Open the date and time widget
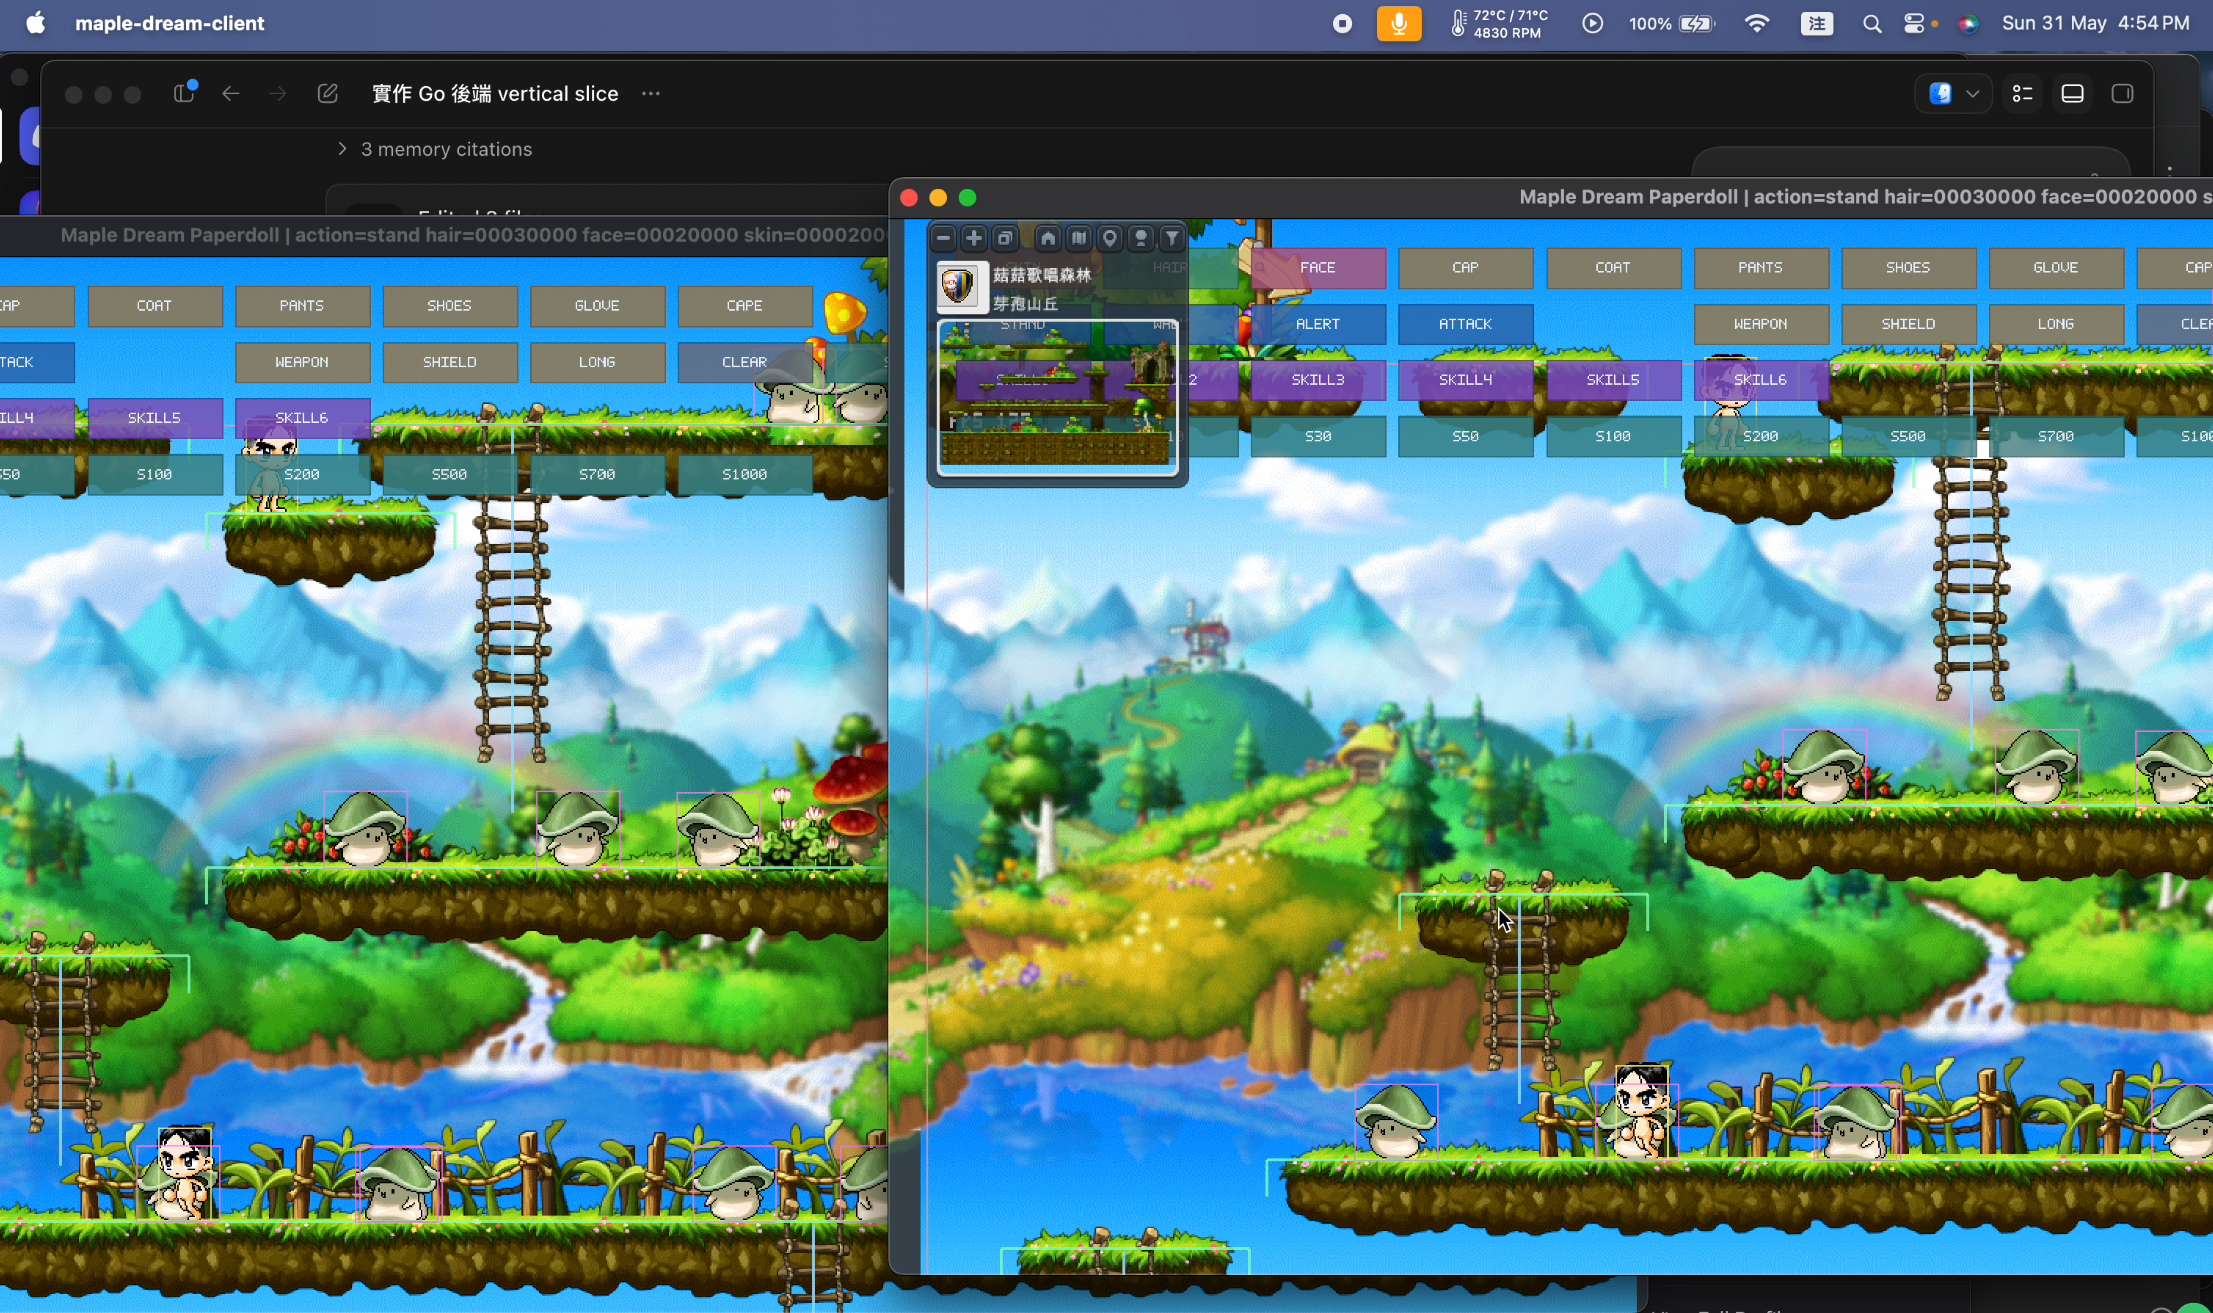The image size is (2213, 1313). click(x=2096, y=23)
